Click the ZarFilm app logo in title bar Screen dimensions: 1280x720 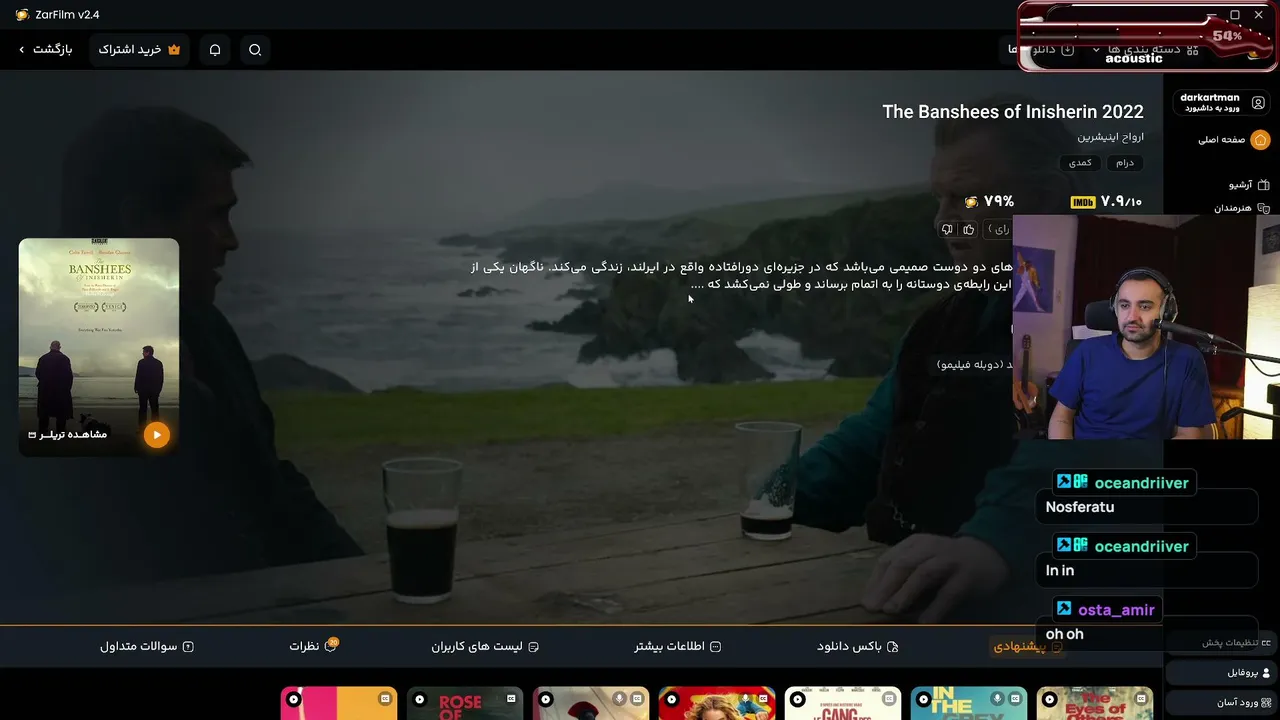tap(22, 15)
